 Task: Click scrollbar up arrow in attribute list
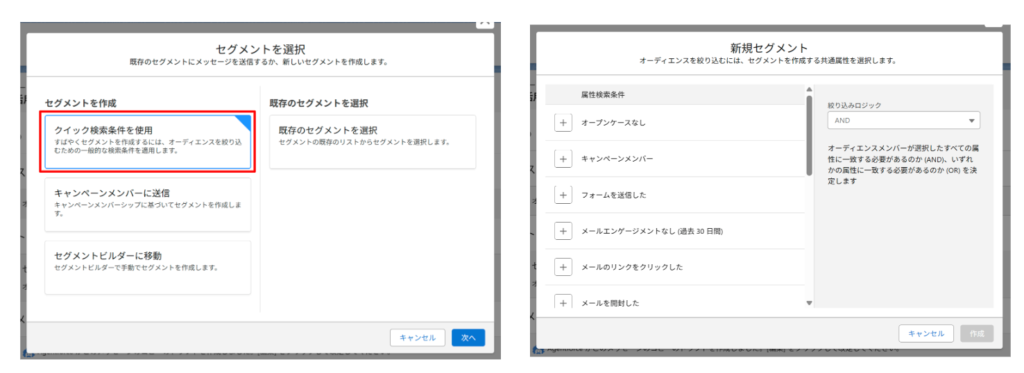click(x=809, y=89)
